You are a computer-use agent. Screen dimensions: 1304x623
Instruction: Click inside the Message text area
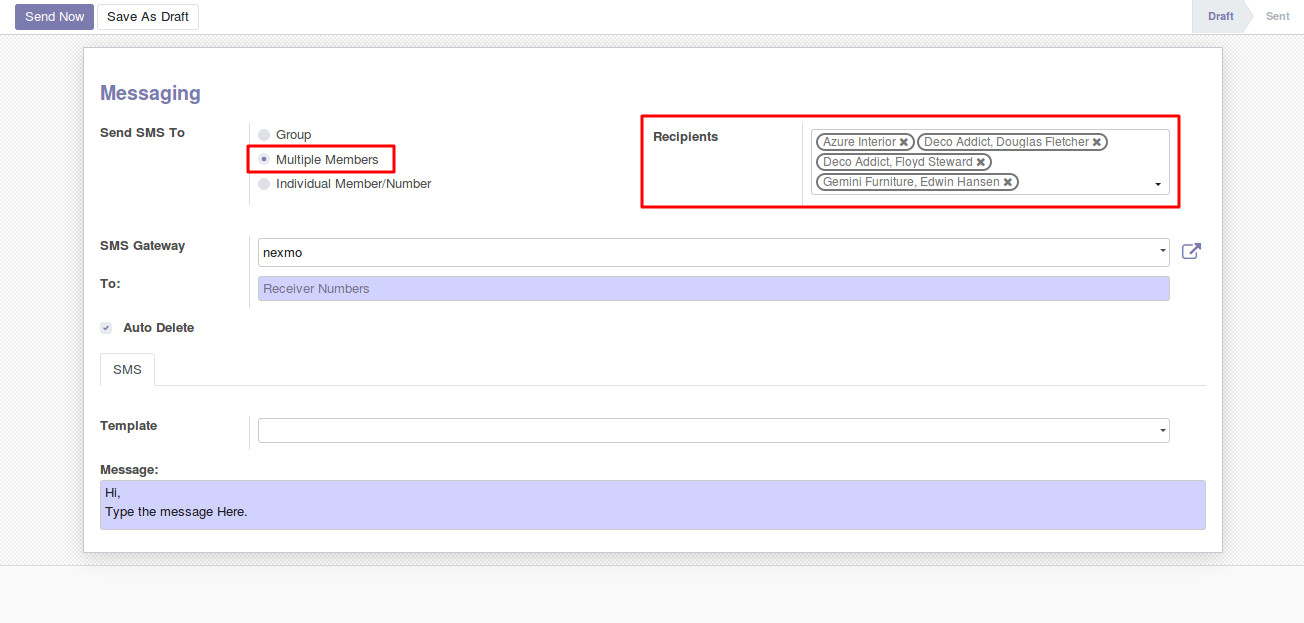coord(652,505)
